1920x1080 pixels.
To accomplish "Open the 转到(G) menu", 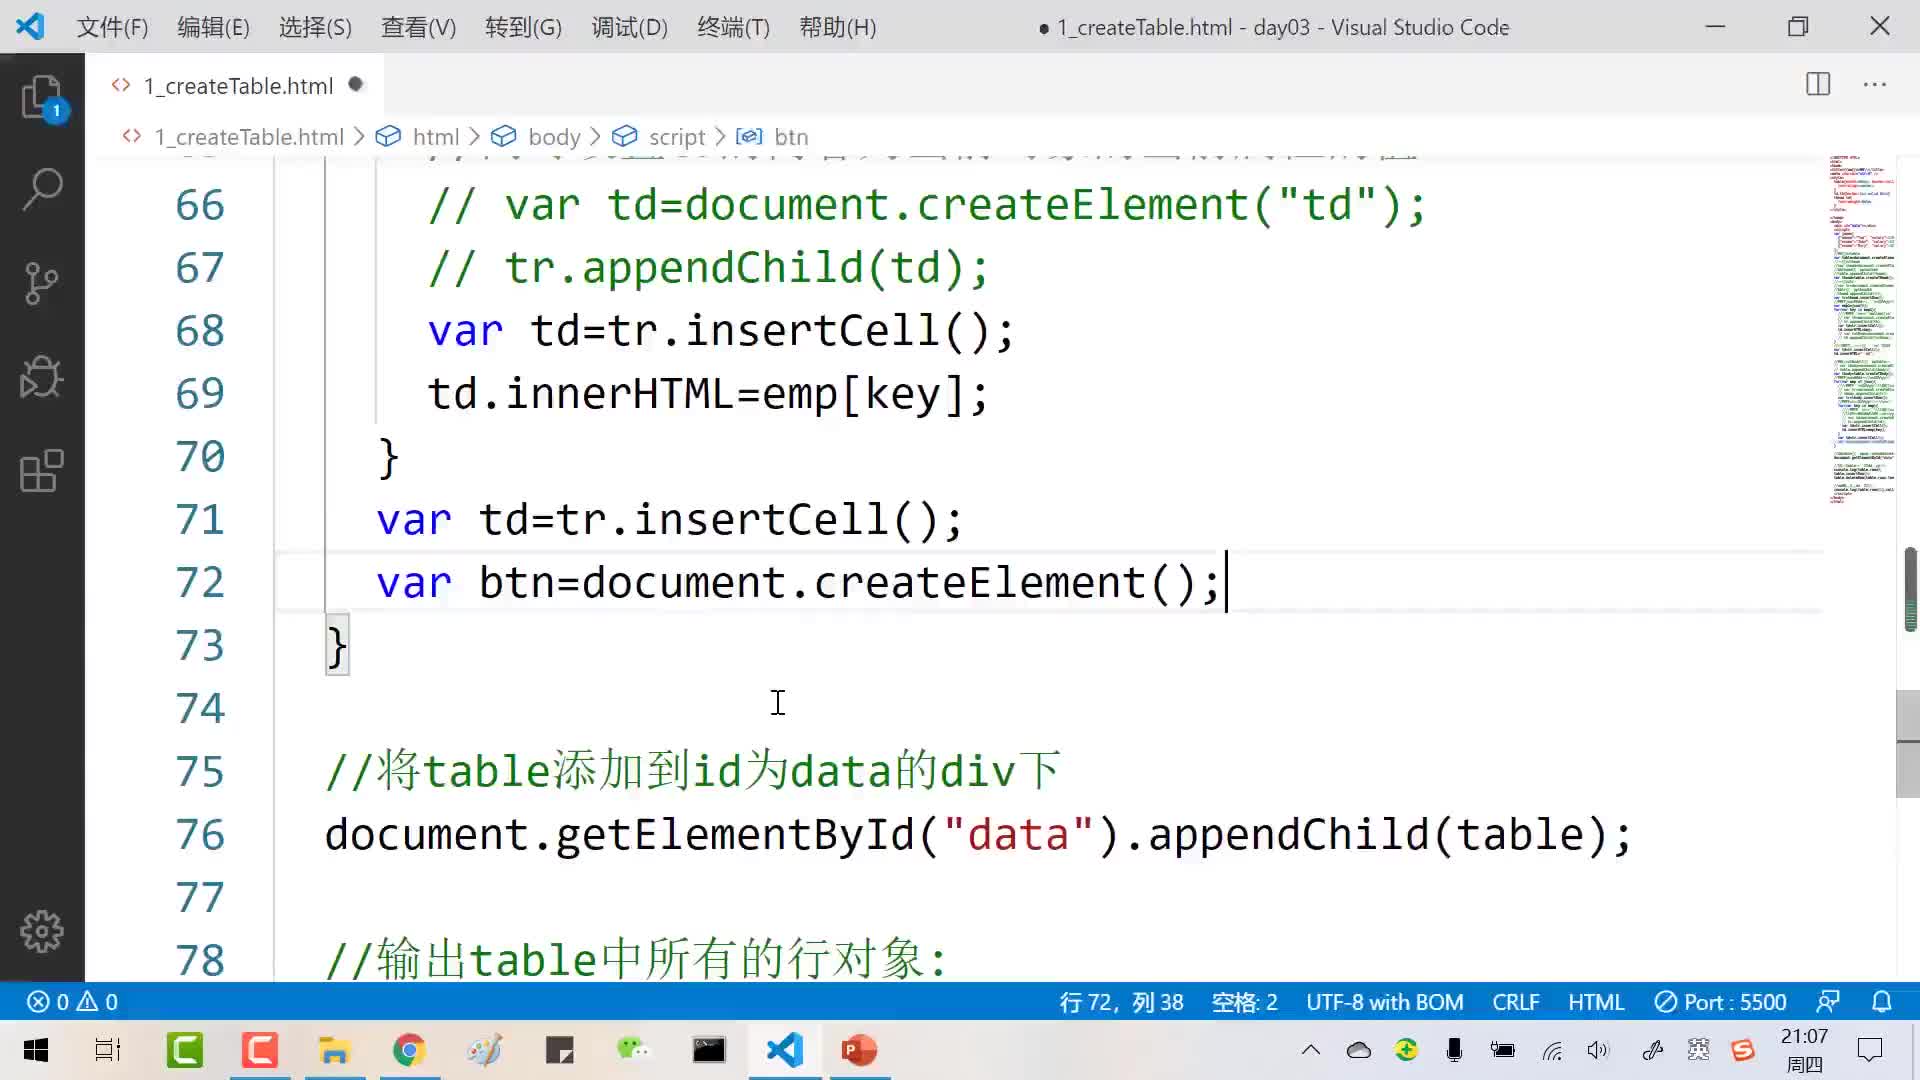I will tap(523, 27).
